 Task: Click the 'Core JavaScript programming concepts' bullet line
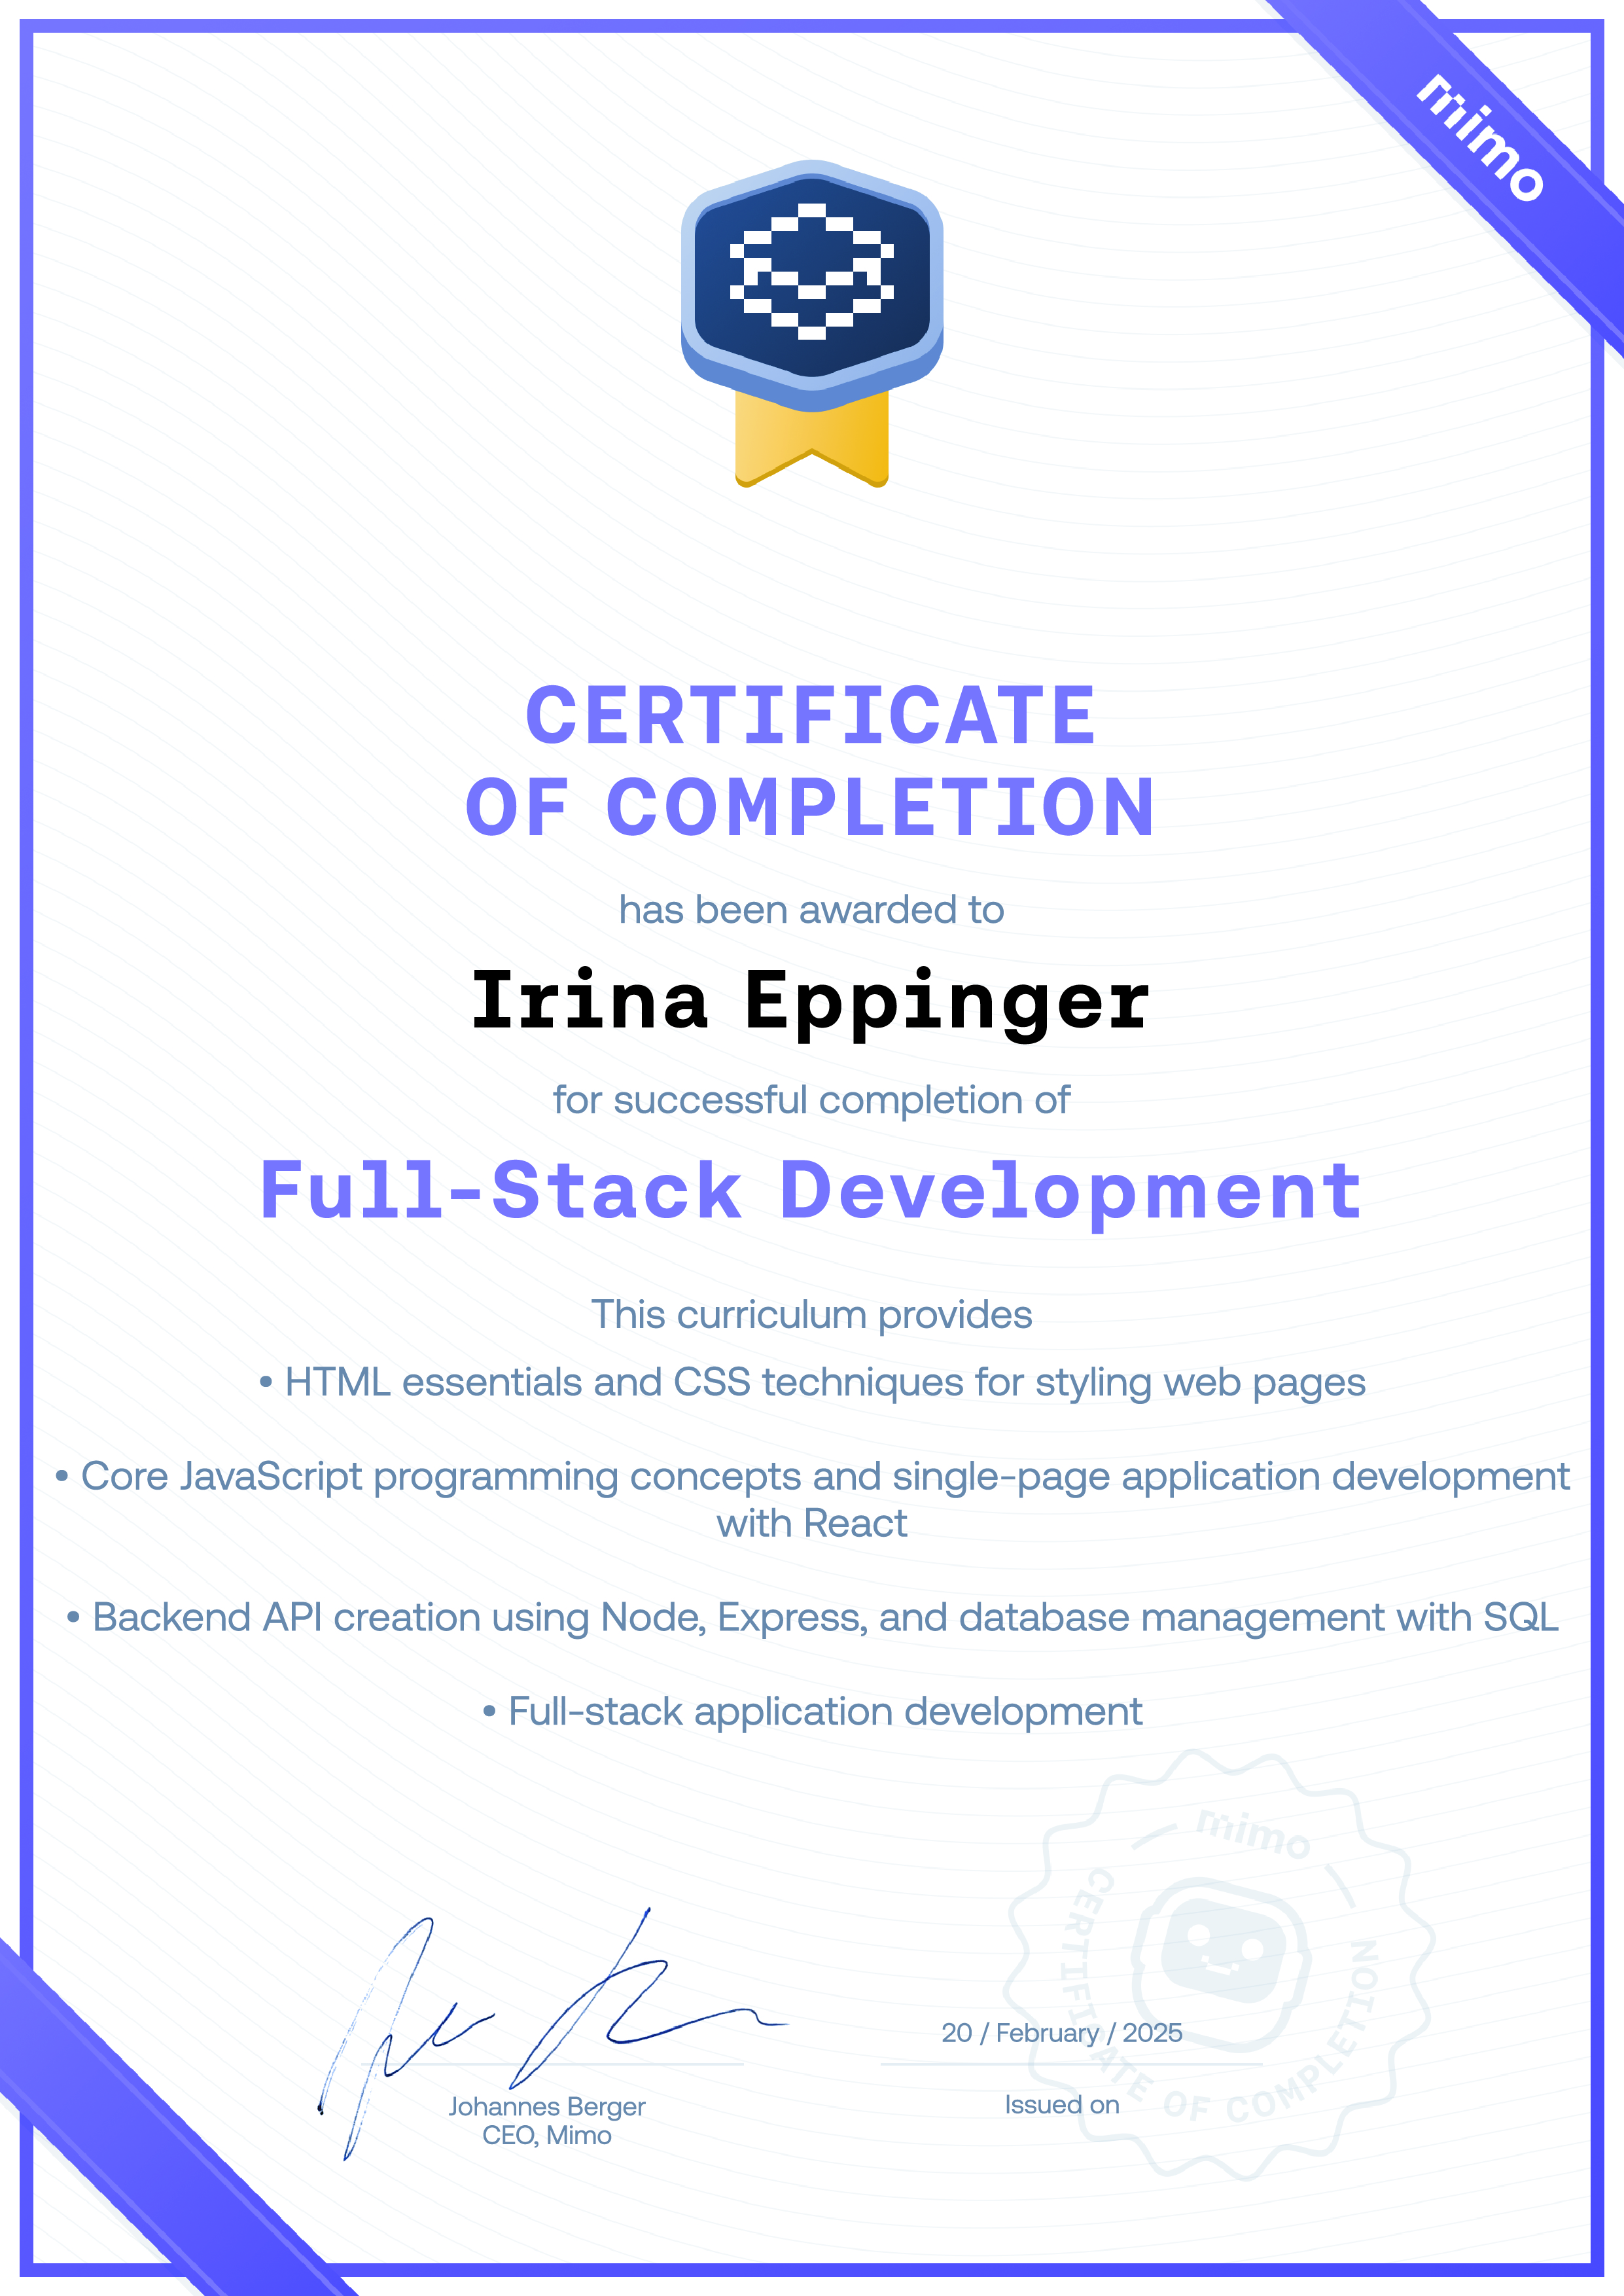812,1477
